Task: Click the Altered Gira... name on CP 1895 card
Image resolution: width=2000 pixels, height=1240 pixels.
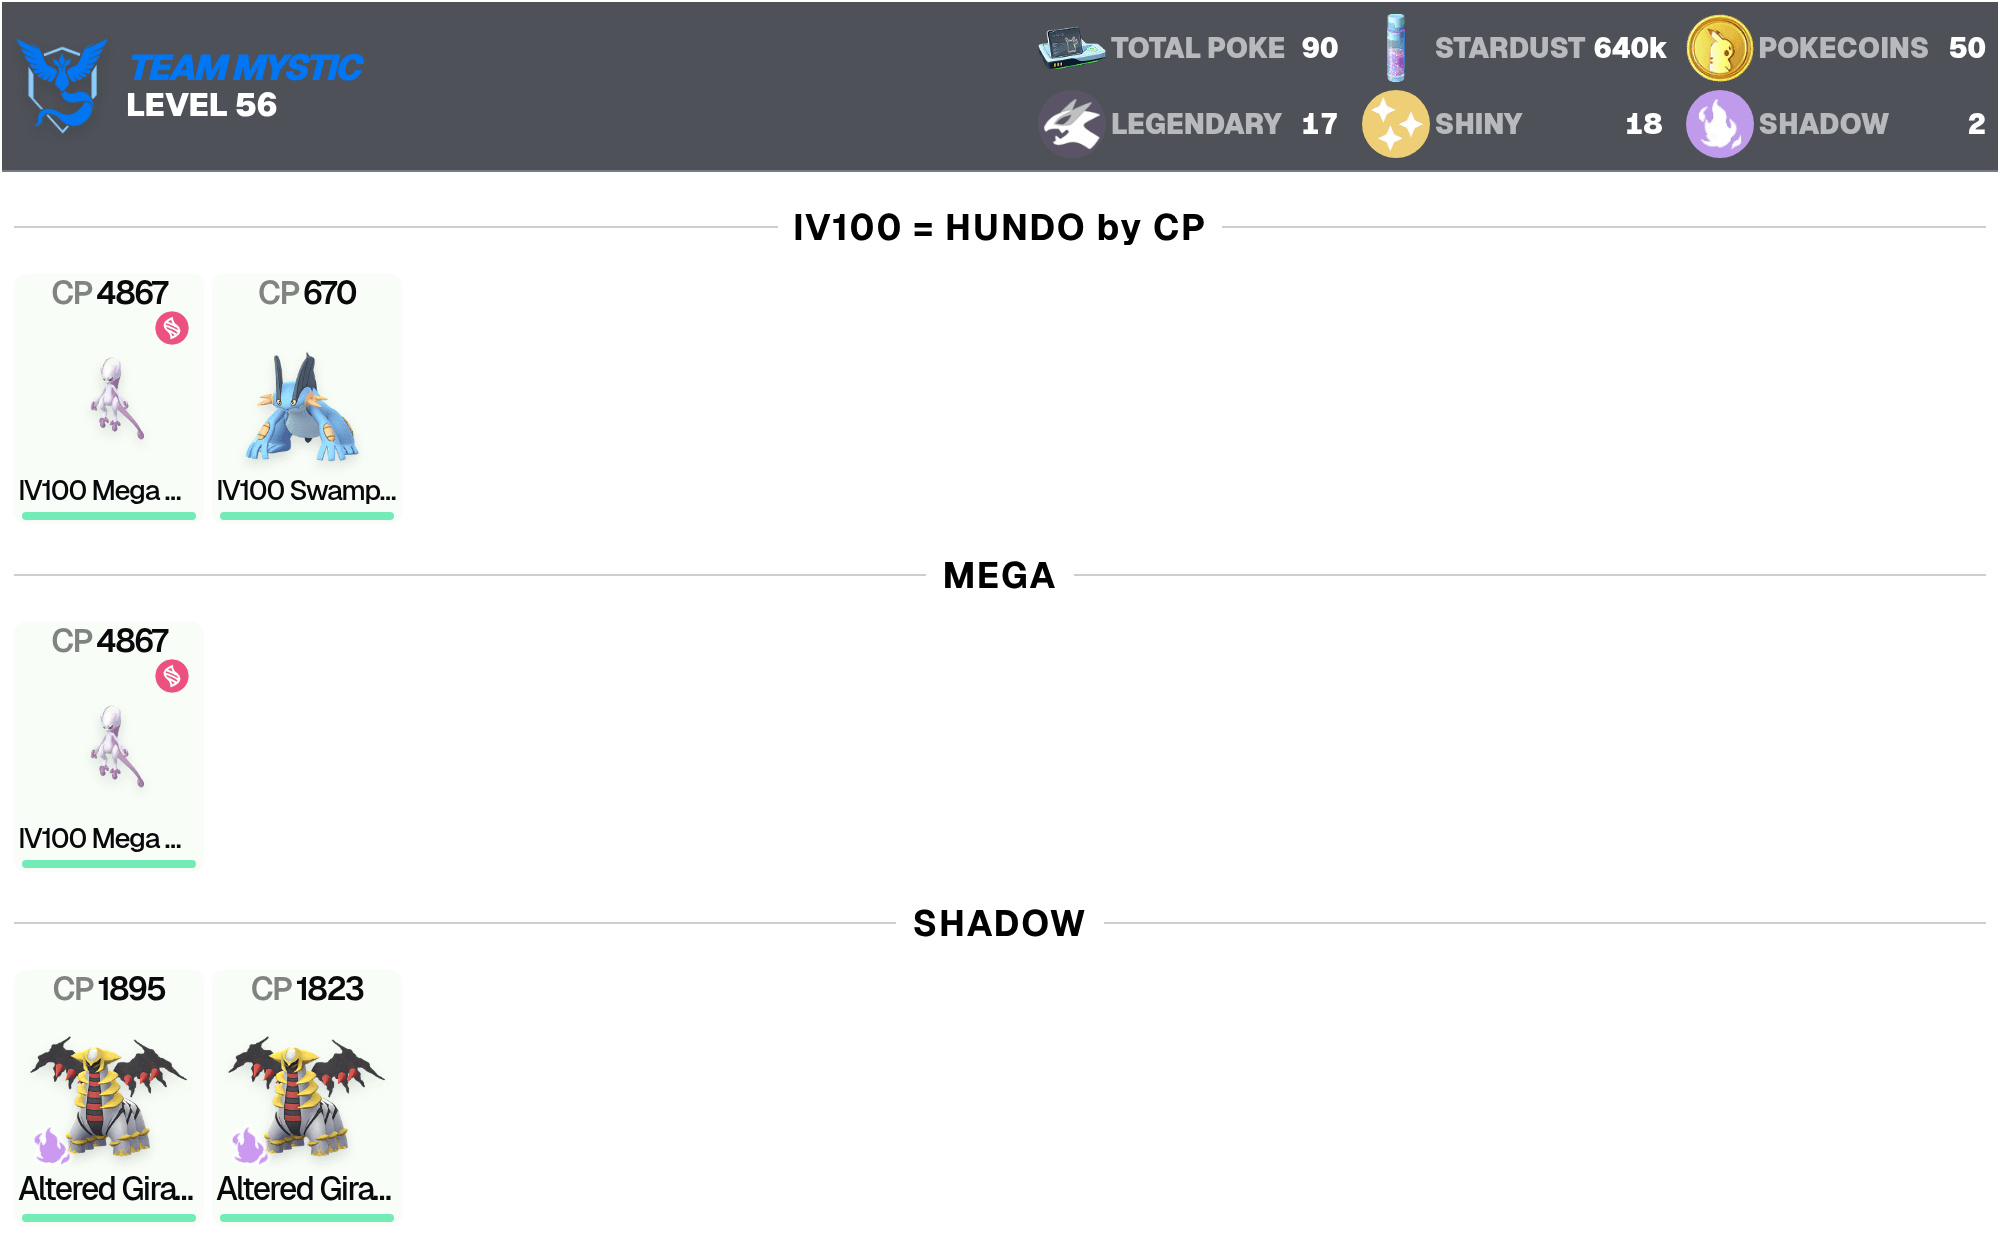Action: [x=106, y=1188]
